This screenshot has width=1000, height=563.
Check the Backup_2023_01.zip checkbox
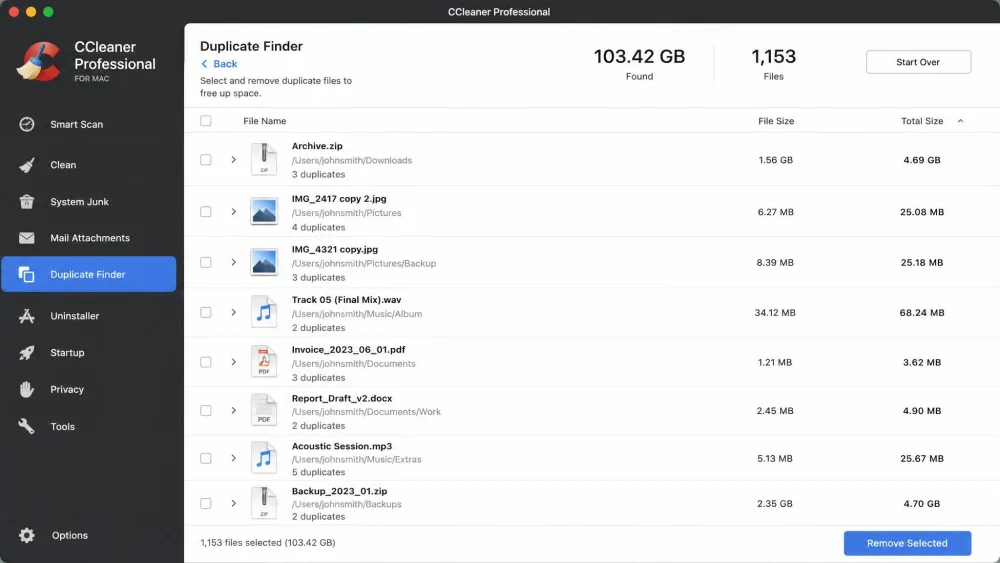(x=205, y=503)
